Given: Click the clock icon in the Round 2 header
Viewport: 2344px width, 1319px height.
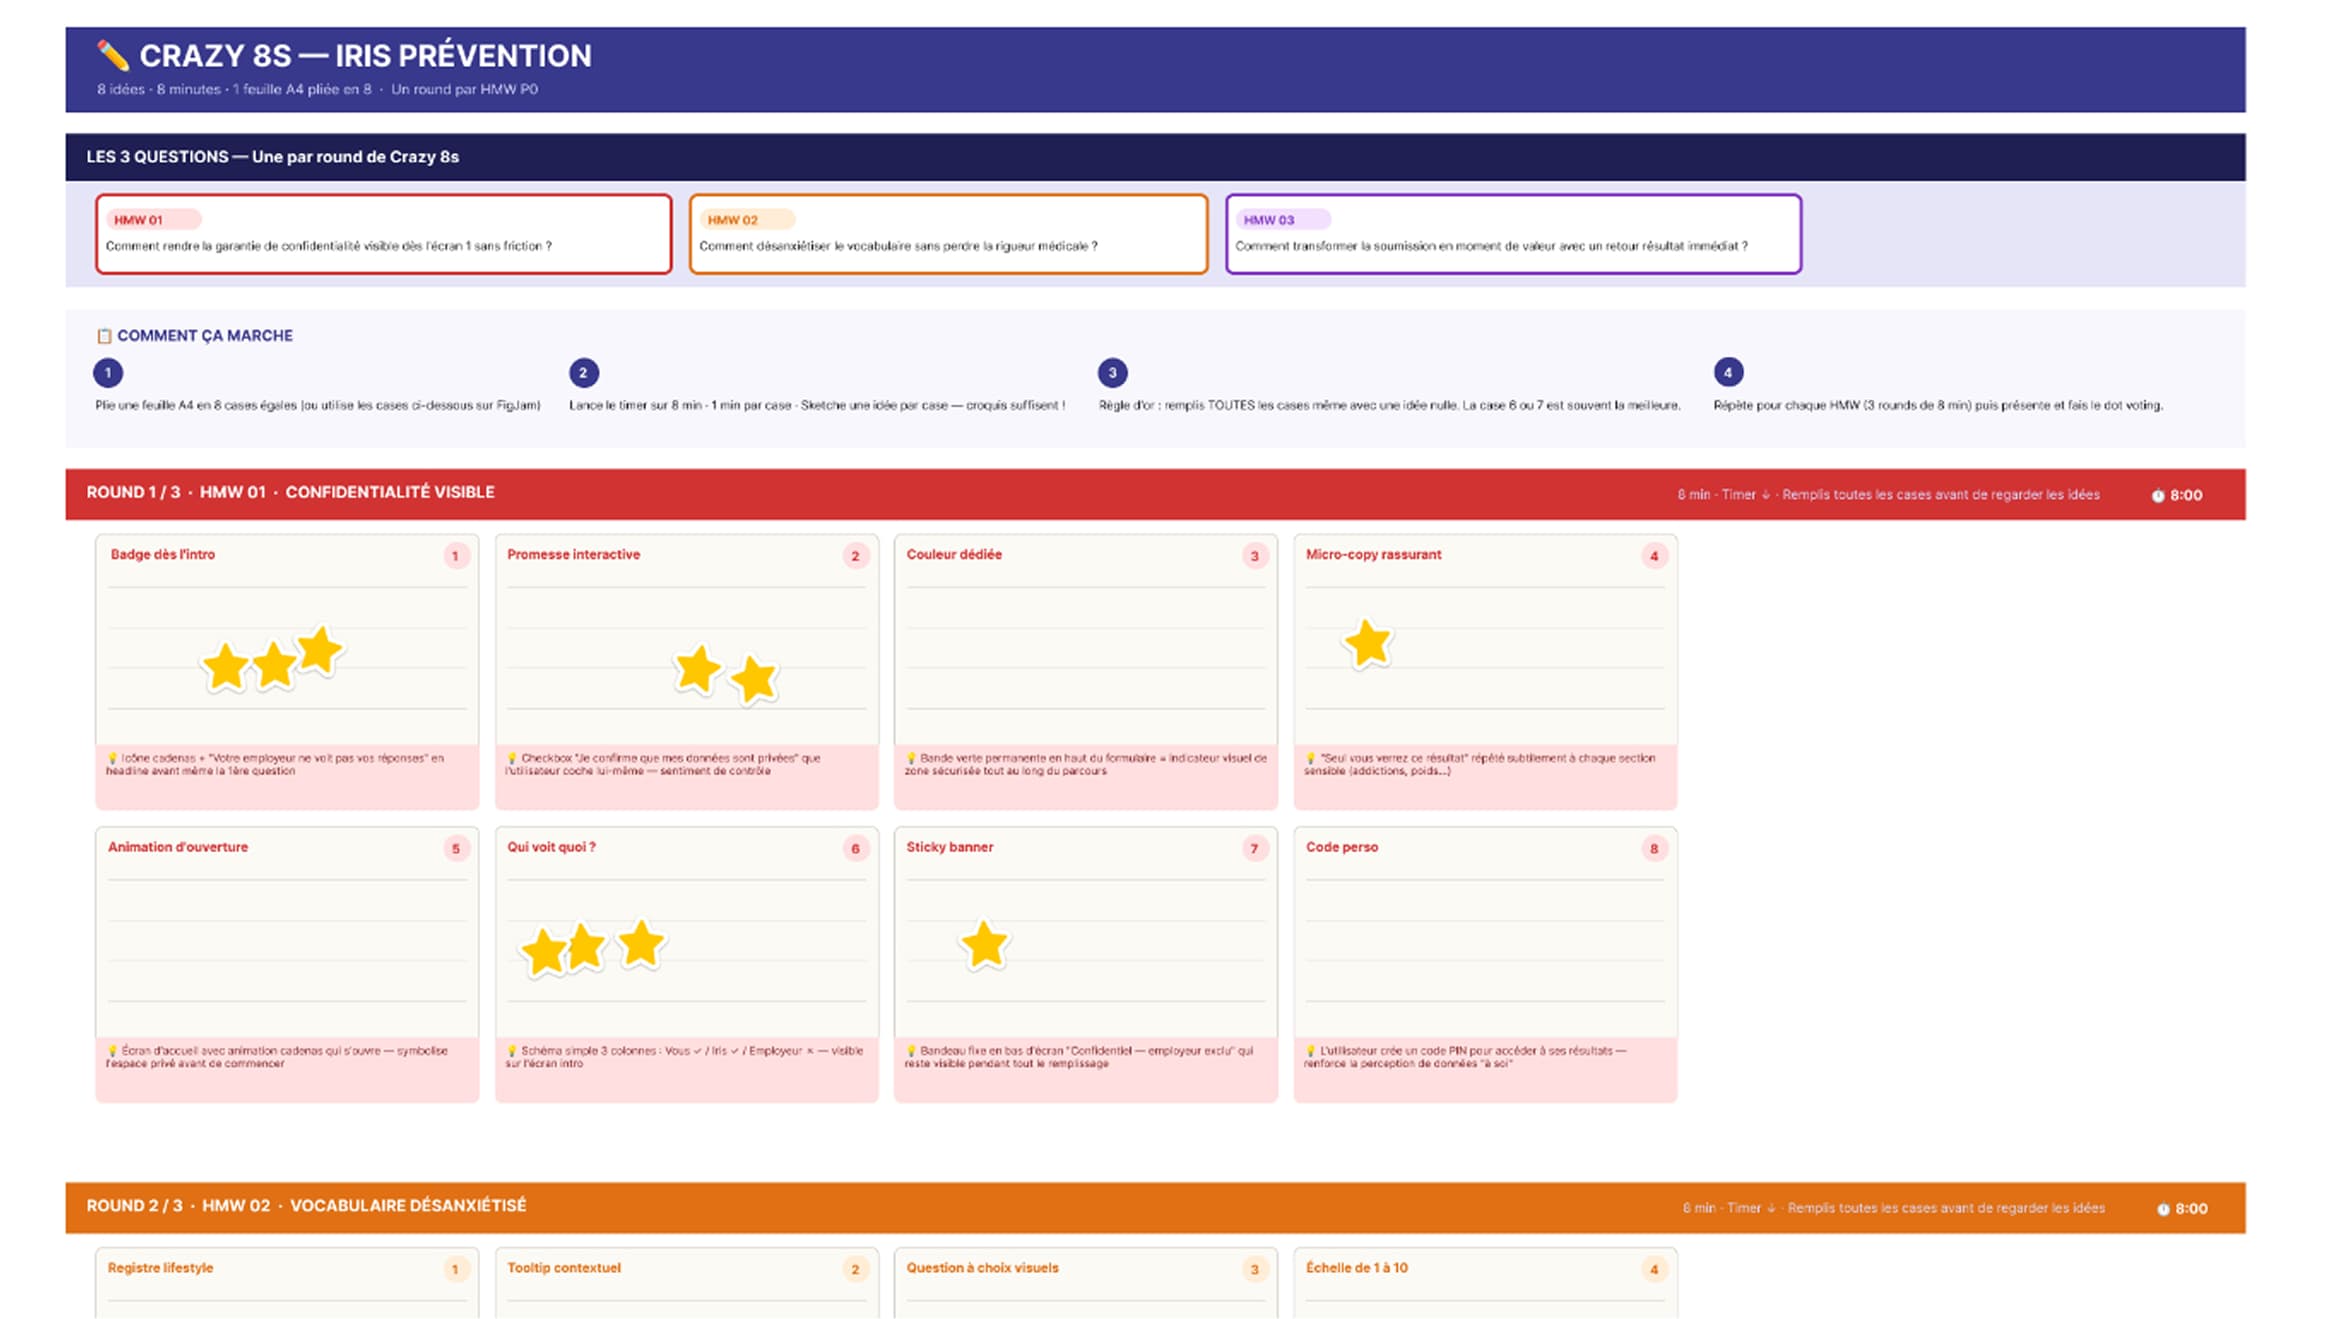Looking at the screenshot, I should [2162, 1209].
